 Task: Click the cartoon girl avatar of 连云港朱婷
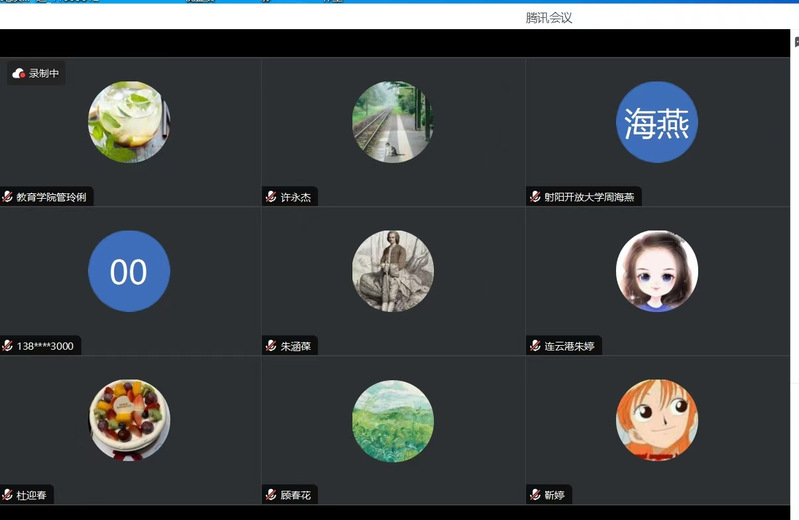point(656,271)
